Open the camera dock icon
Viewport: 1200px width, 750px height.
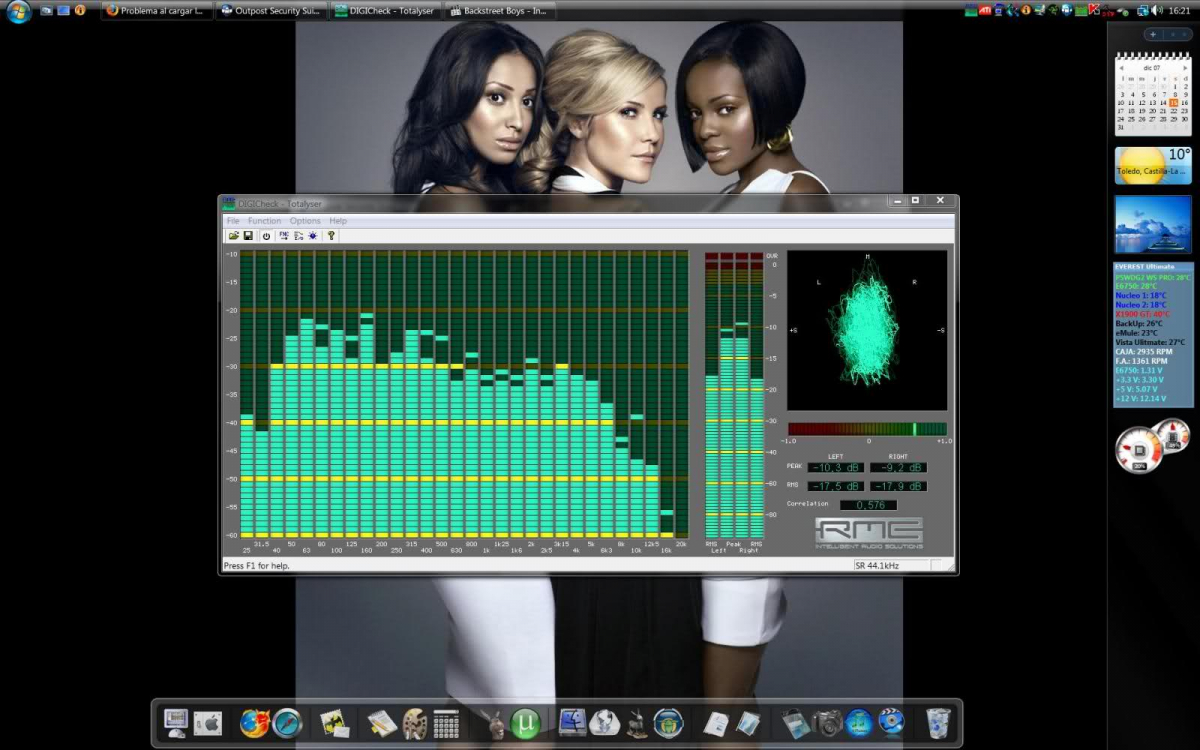827,722
